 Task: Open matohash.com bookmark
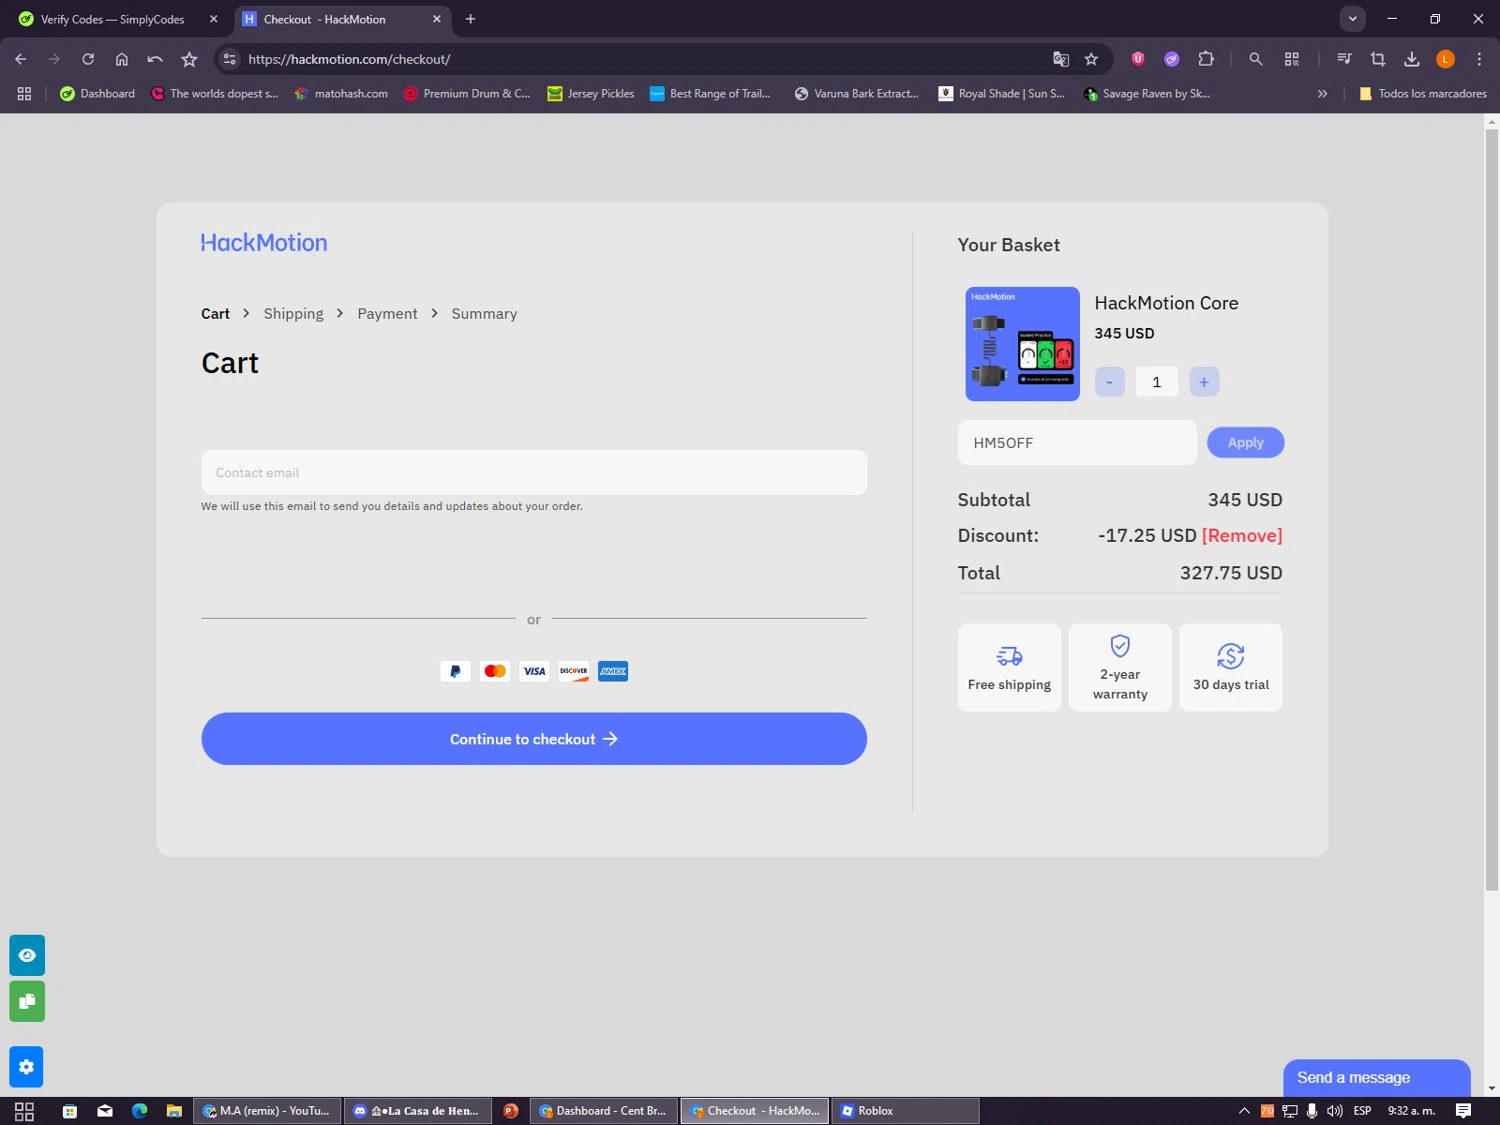point(341,93)
